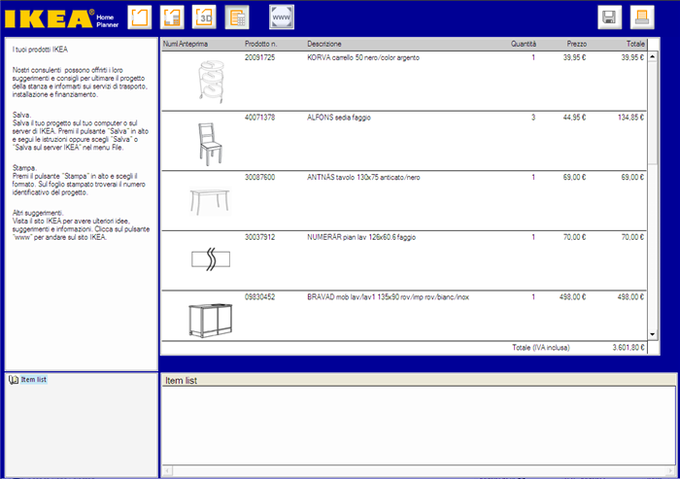Image resolution: width=680 pixels, height=479 pixels.
Task: Click the ANTNÄS price 69,00 €
Action: point(575,177)
